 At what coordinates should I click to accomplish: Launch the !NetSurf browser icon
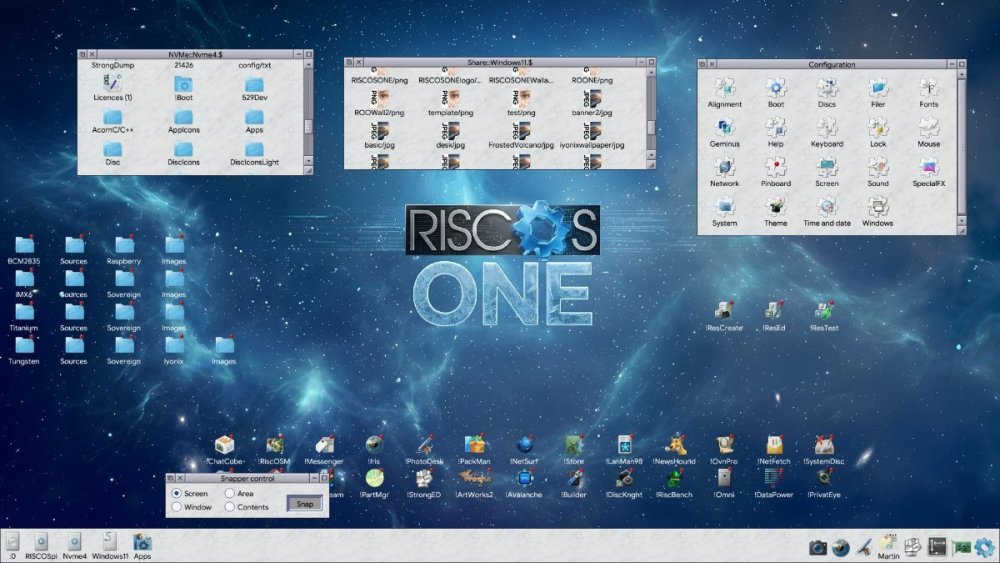524,449
